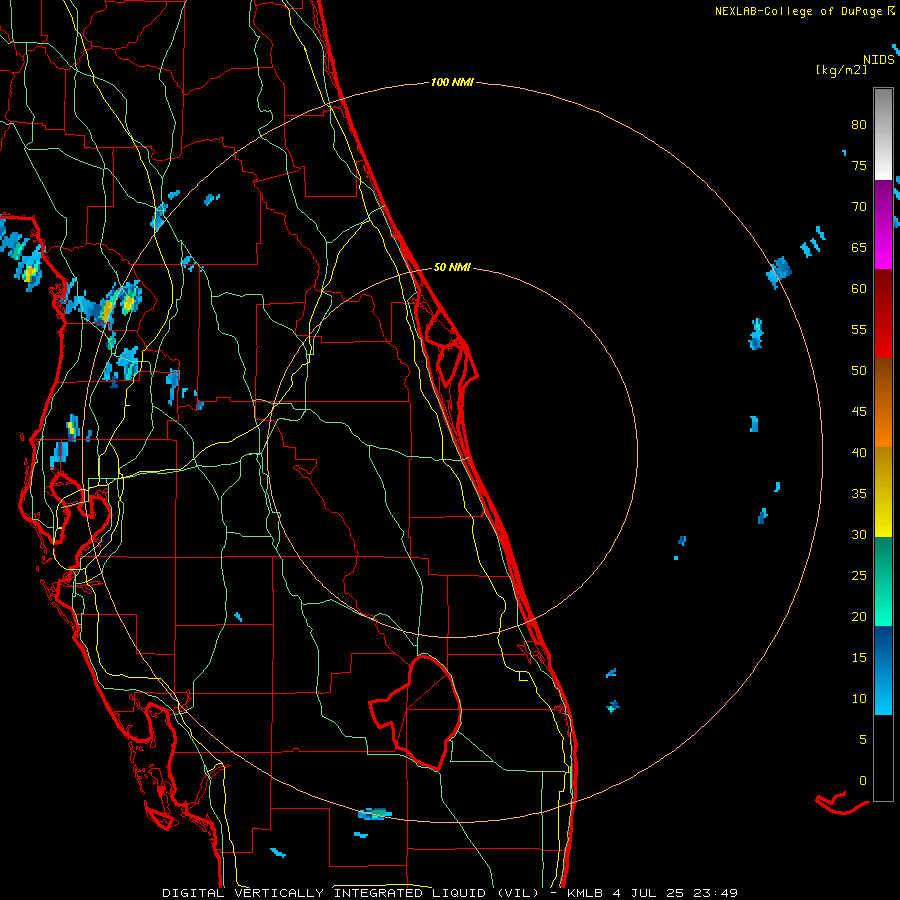Viewport: 900px width, 900px height.
Task: Pick the yellow segment of the color bar
Action: pyautogui.click(x=883, y=492)
